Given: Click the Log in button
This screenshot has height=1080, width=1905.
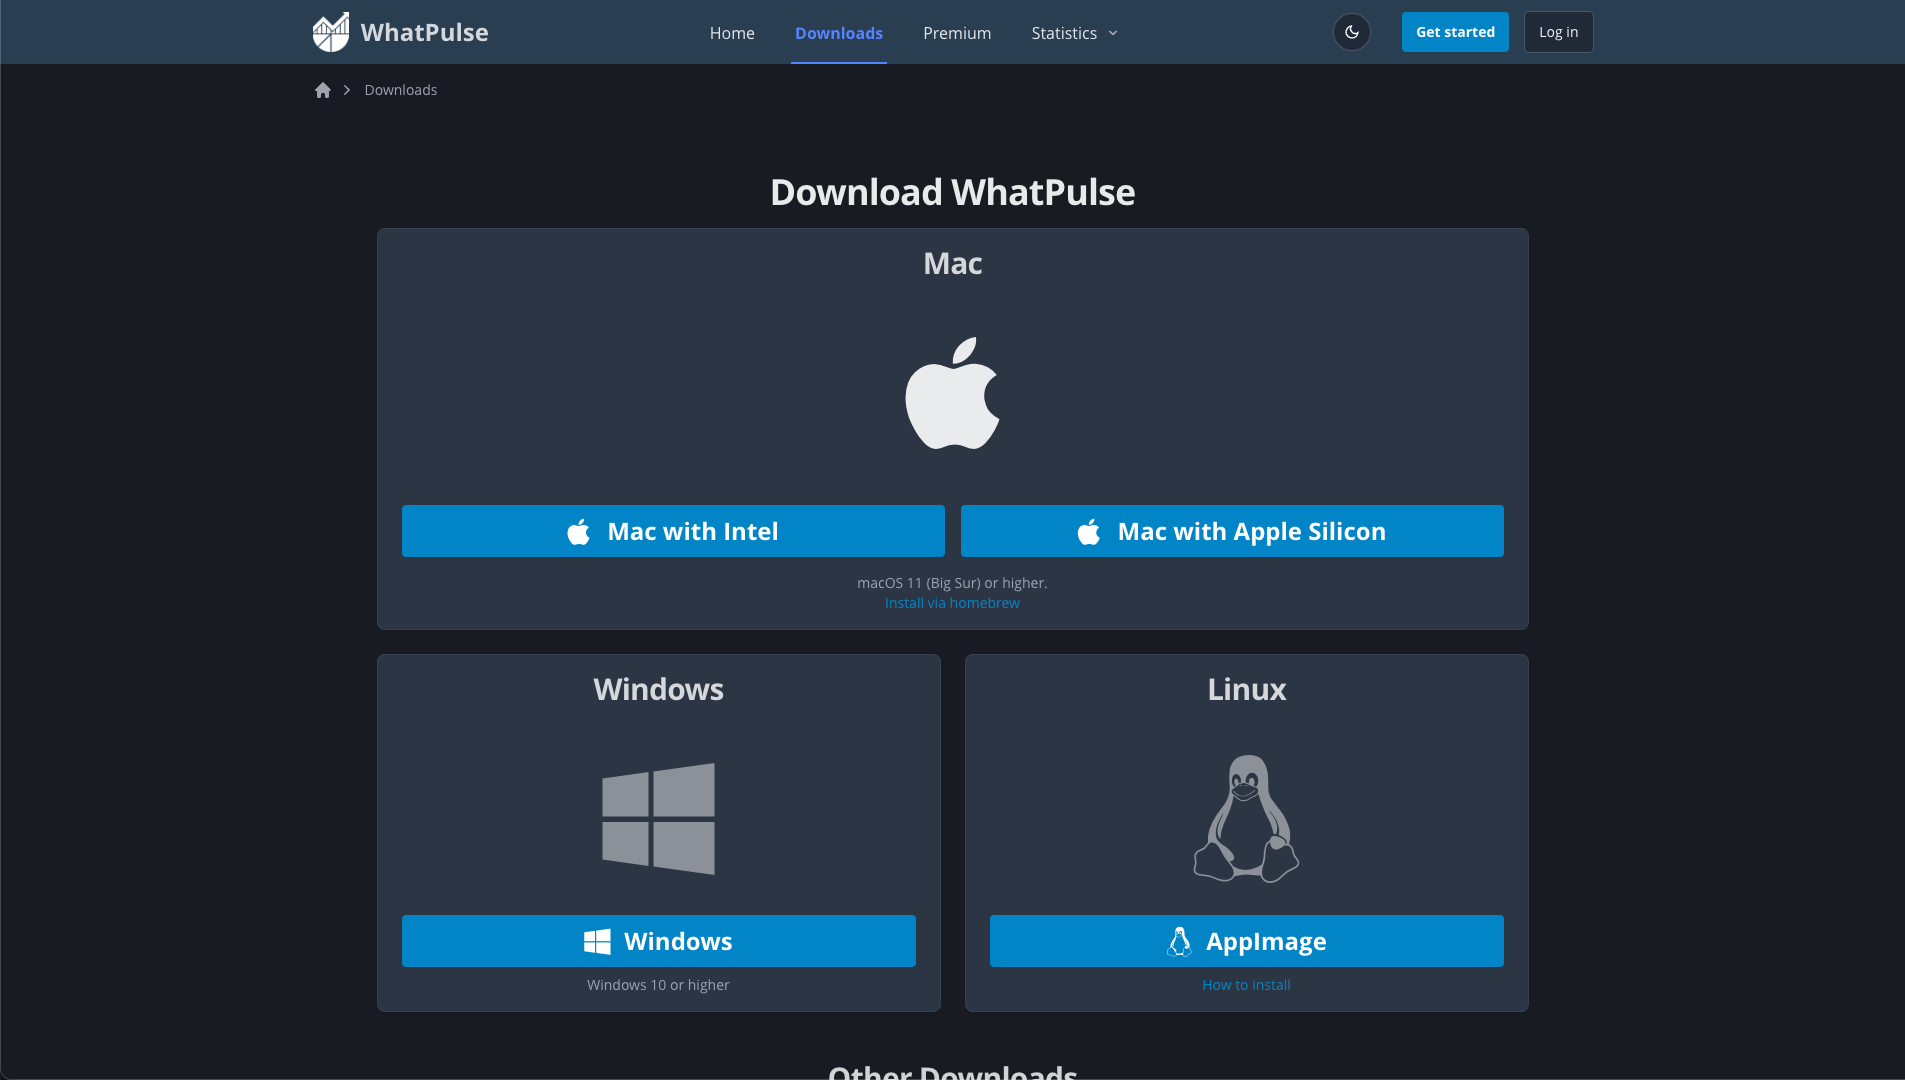Looking at the screenshot, I should (1557, 31).
